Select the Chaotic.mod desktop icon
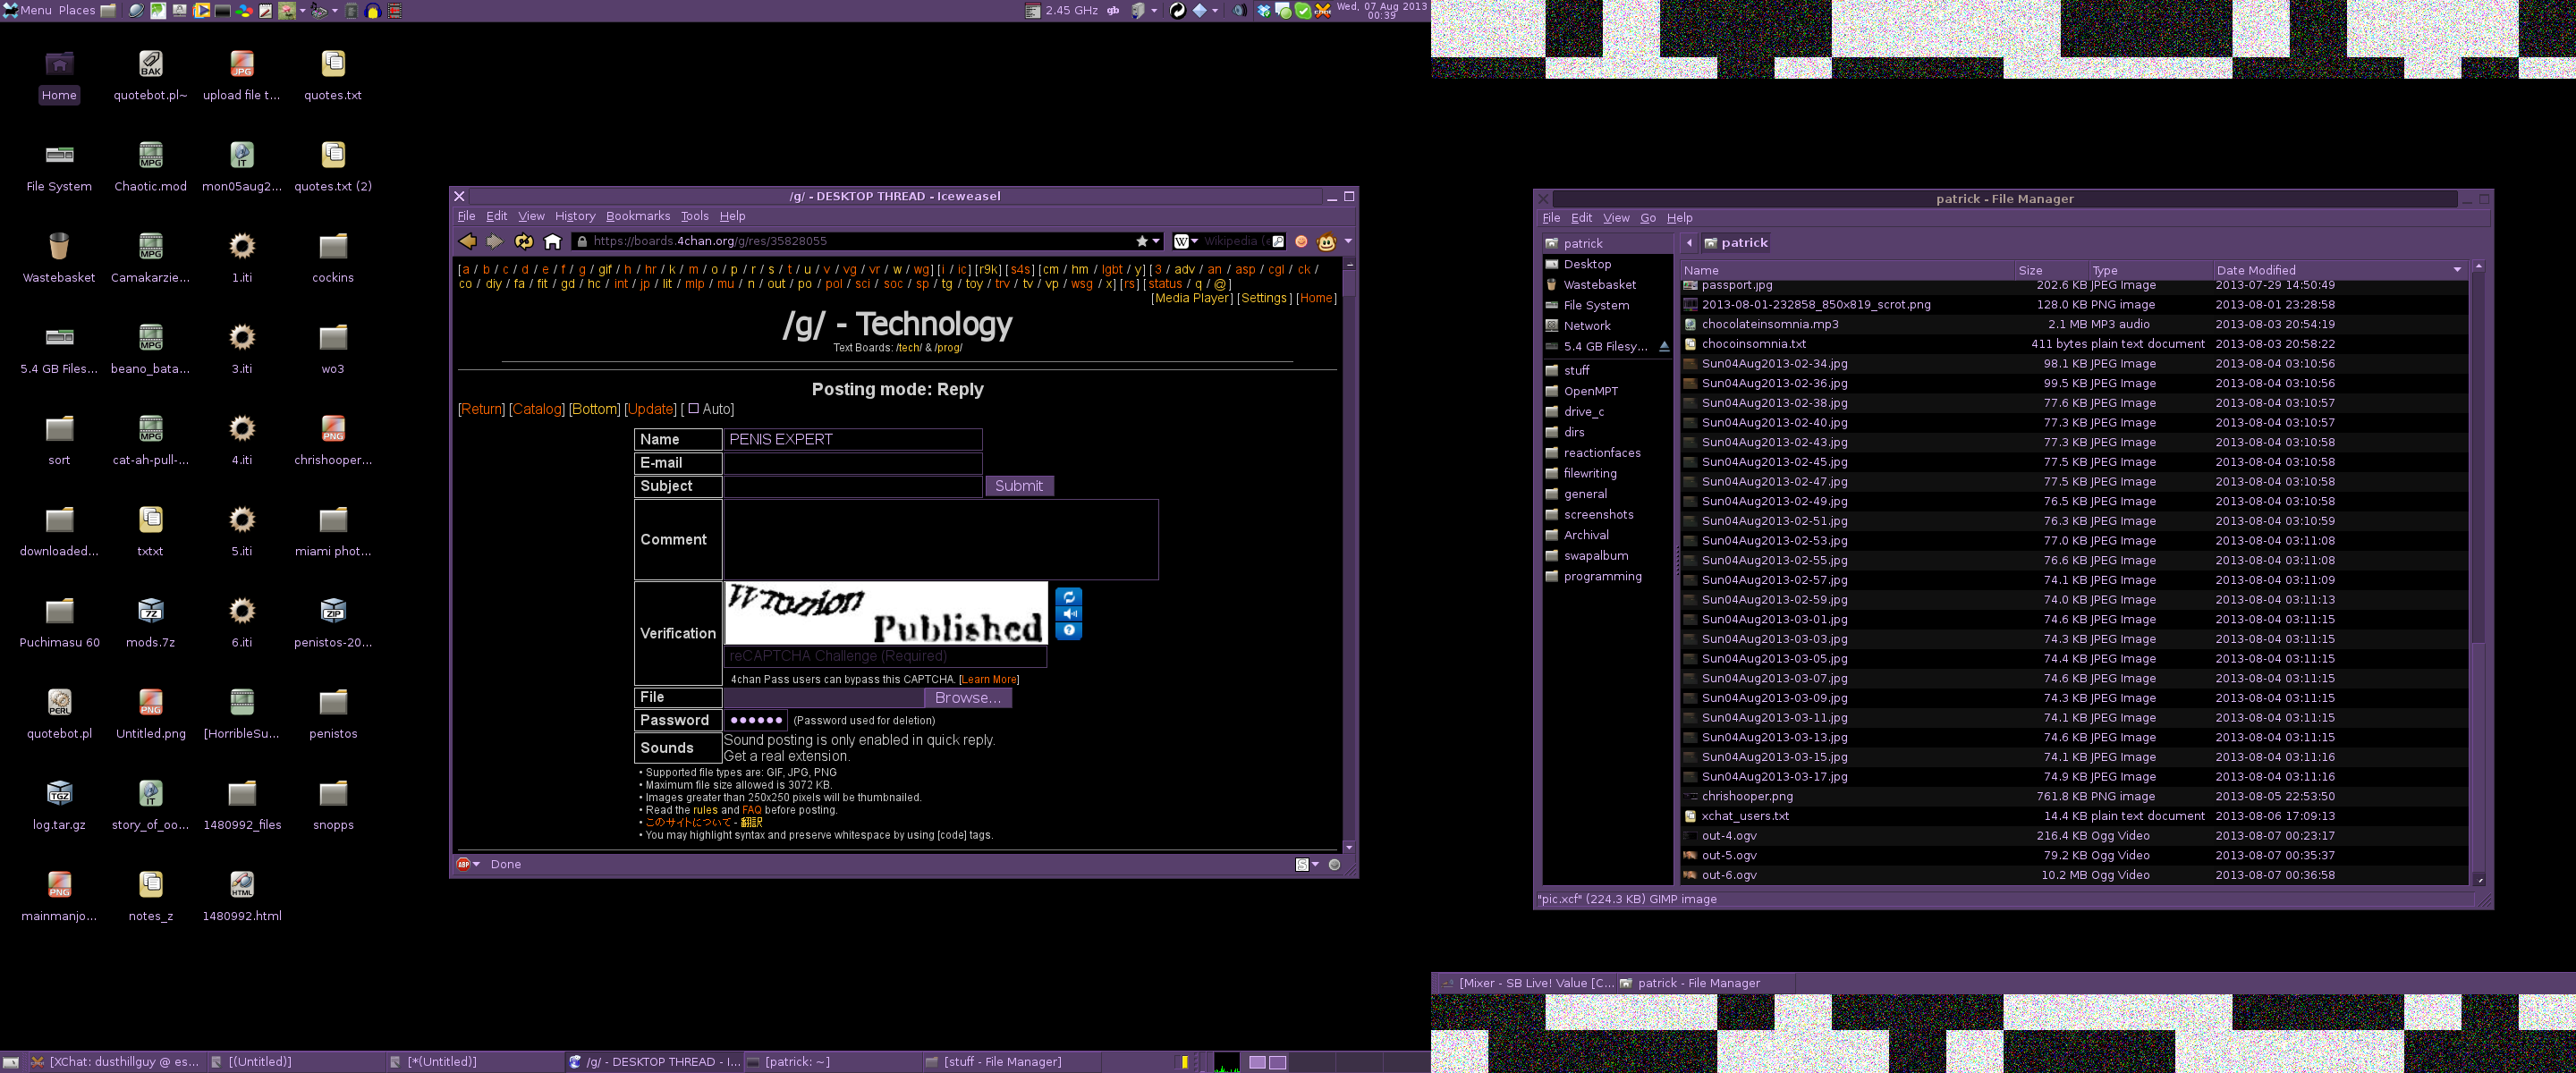The width and height of the screenshot is (2576, 1073). point(150,165)
